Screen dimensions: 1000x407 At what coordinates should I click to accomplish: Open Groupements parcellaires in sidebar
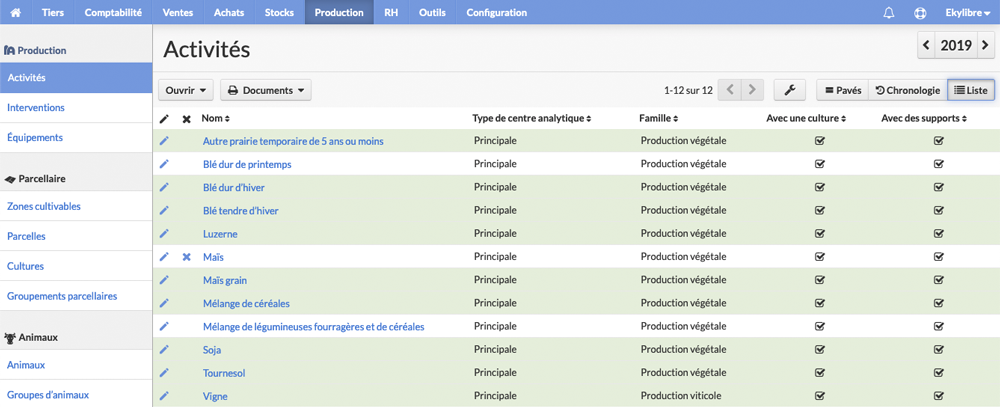pos(76,296)
